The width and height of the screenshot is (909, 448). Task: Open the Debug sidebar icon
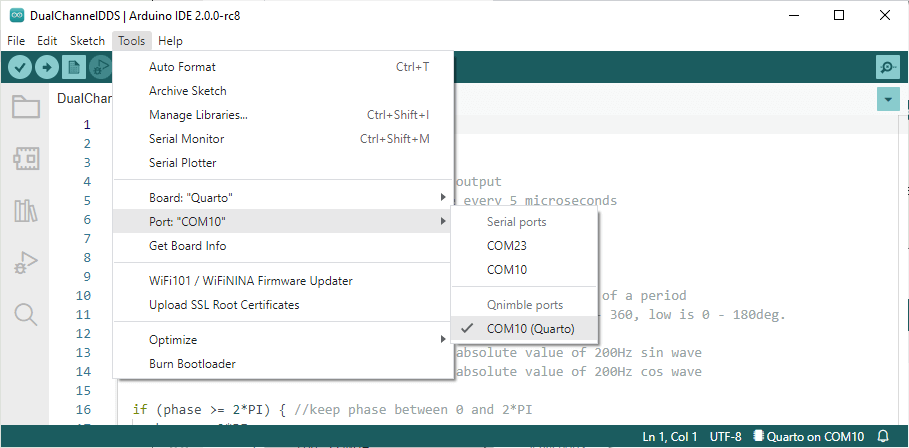click(x=25, y=263)
